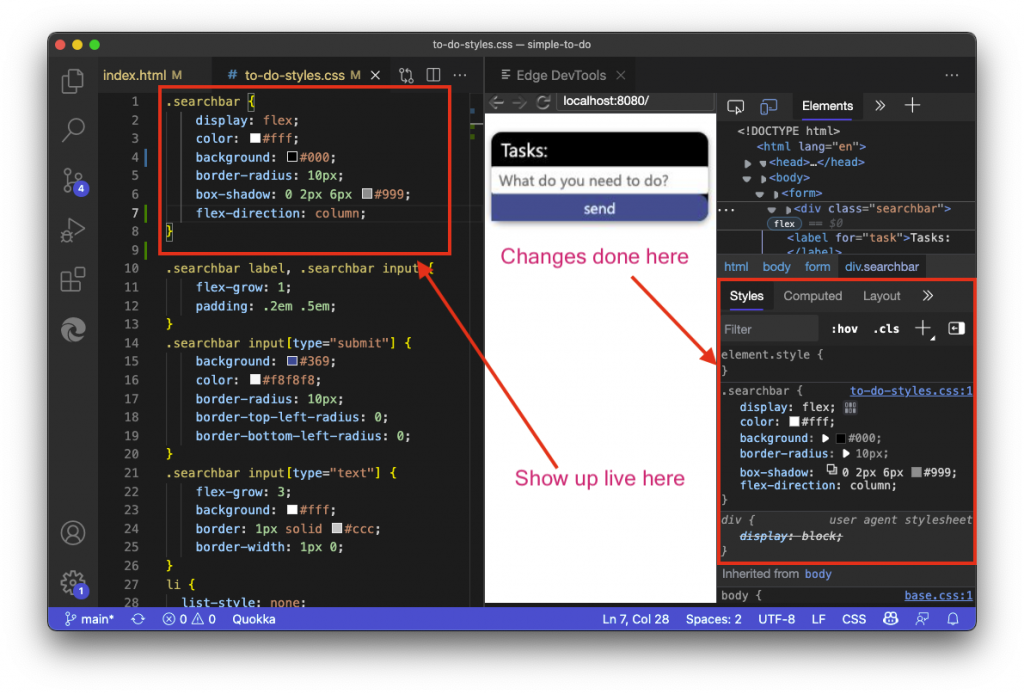Open the Manage gear in activity bar

click(x=73, y=583)
